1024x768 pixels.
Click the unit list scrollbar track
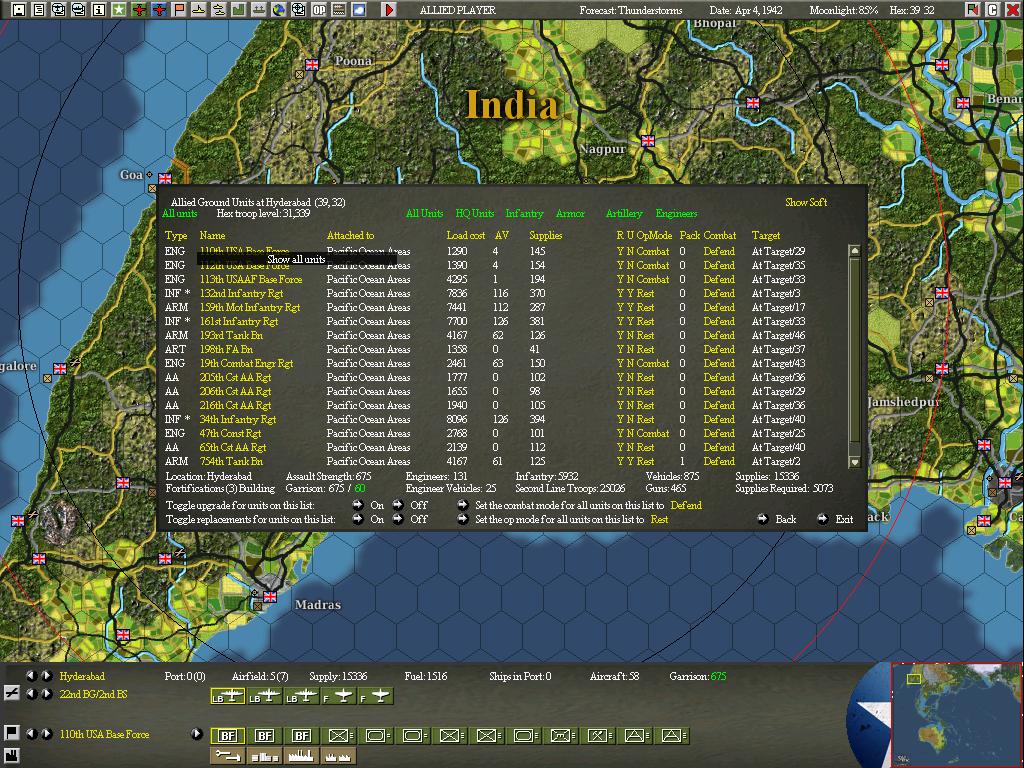click(x=854, y=356)
